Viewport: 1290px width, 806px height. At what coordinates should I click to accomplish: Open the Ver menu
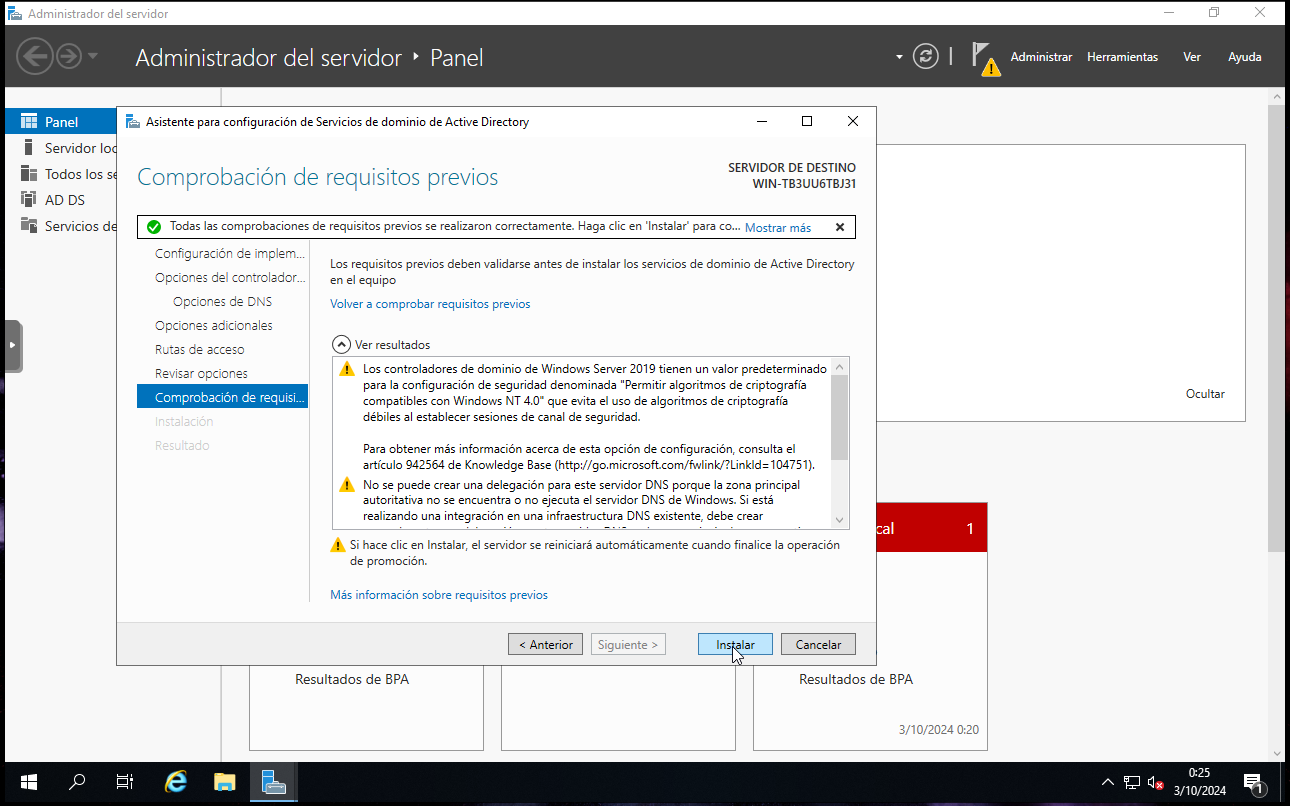click(1192, 57)
